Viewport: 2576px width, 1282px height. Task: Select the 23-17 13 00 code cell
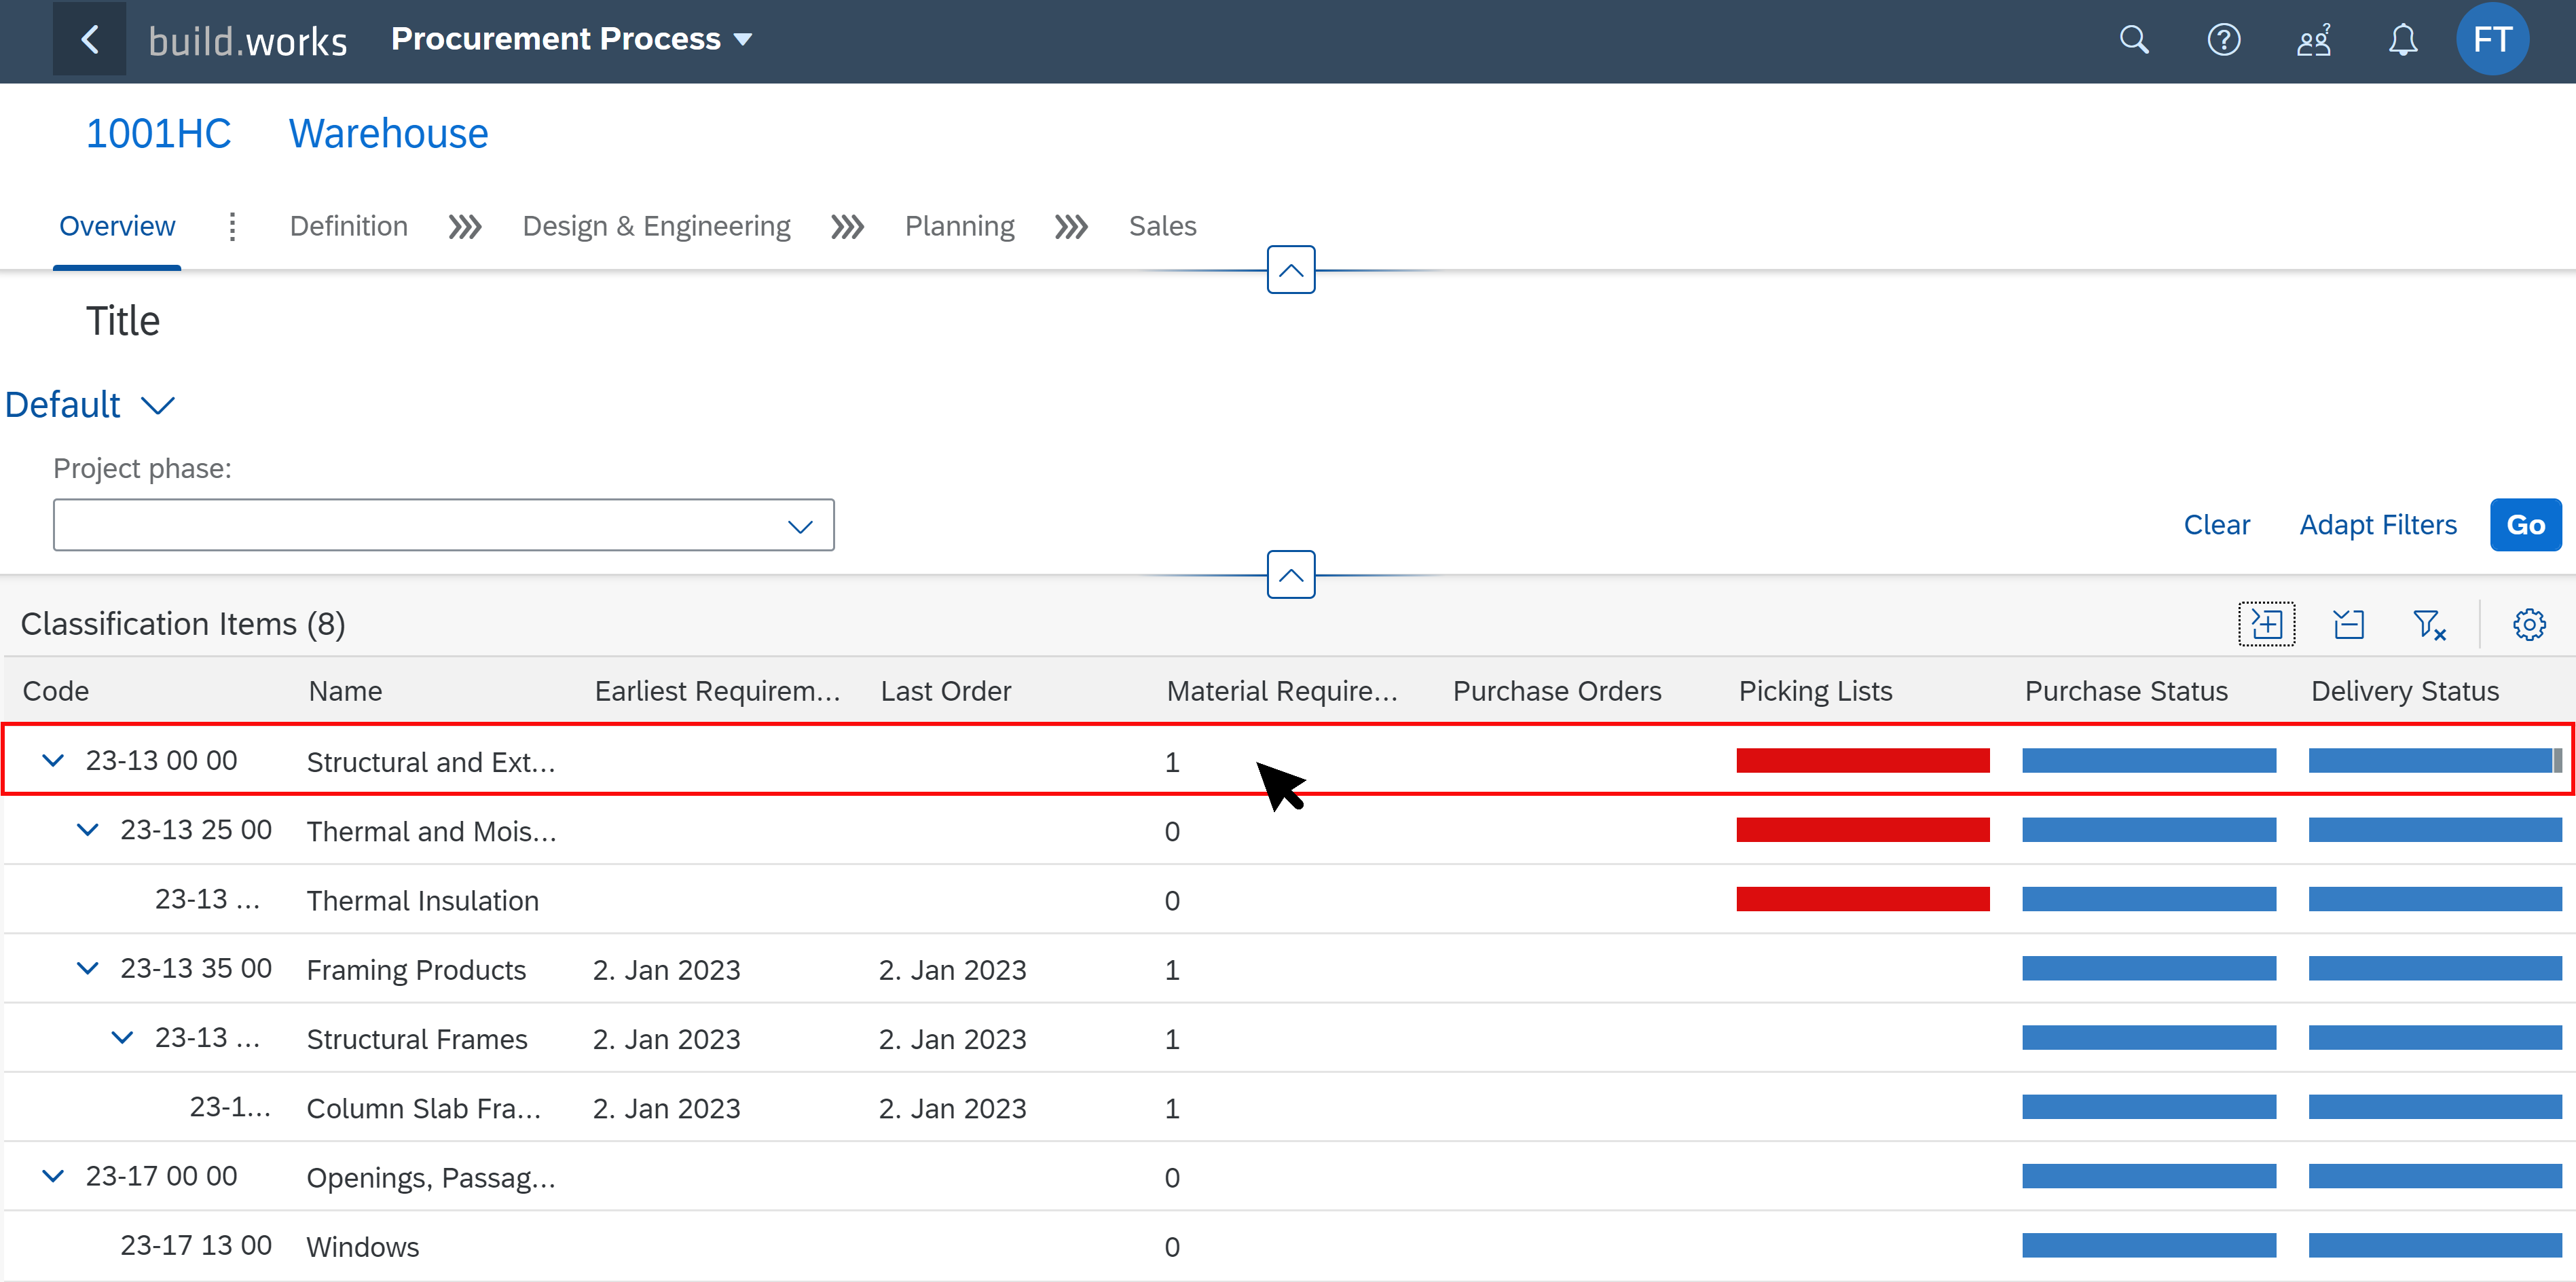[x=196, y=1246]
